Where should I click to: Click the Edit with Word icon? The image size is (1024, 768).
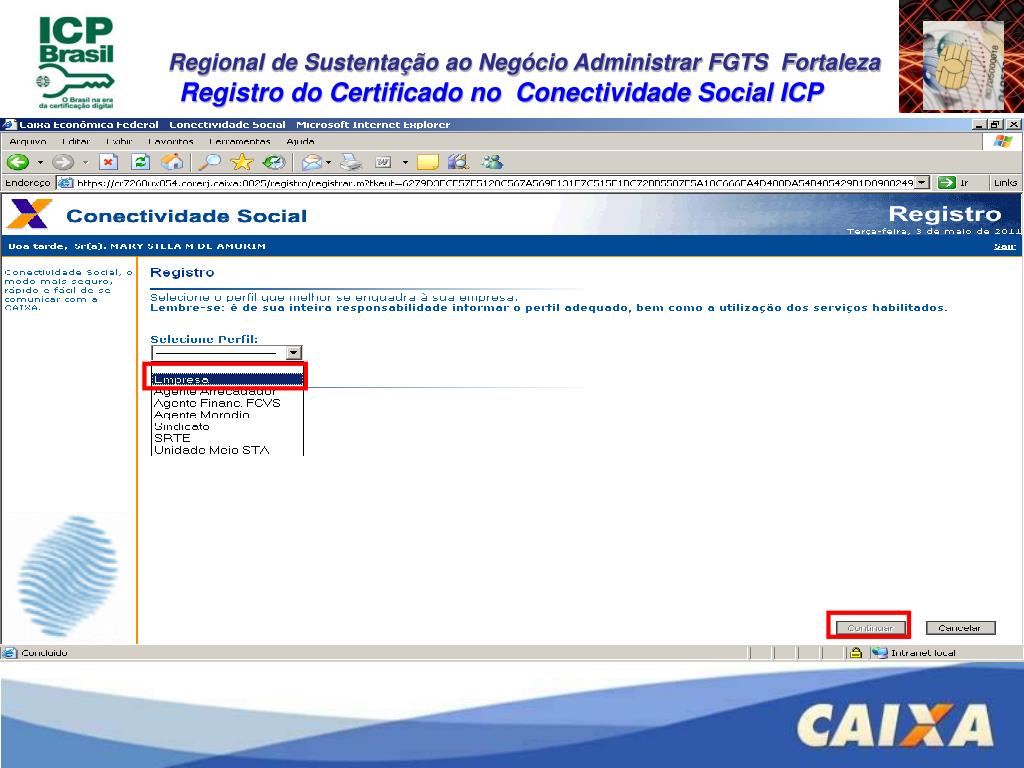coord(383,162)
